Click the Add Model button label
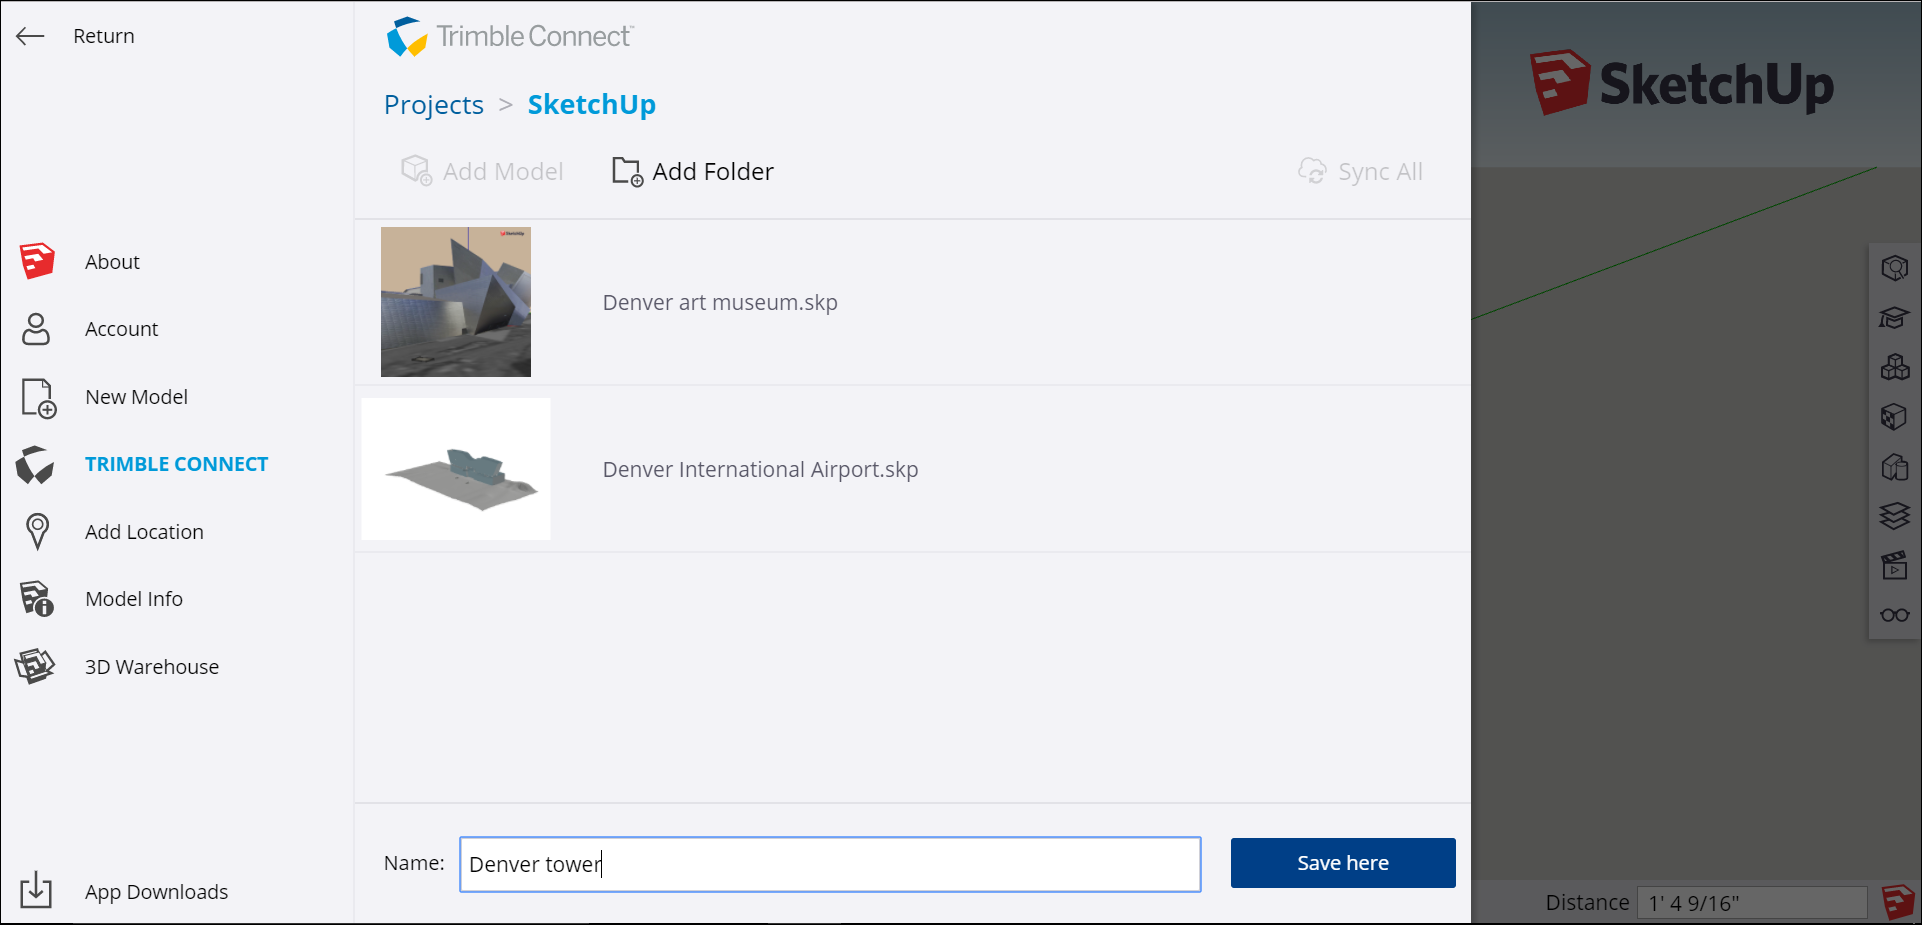Viewport: 1922px width, 925px height. tap(503, 172)
